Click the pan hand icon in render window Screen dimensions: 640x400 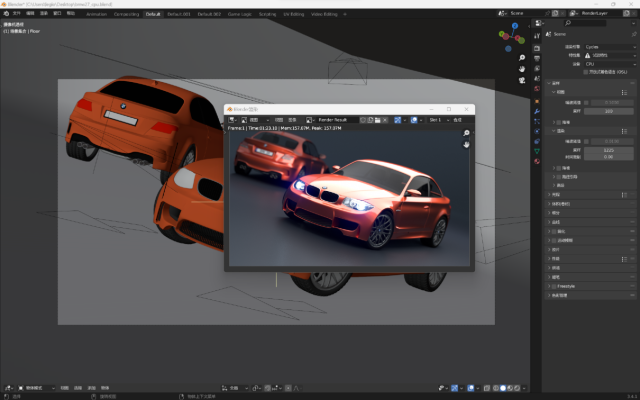tap(466, 145)
